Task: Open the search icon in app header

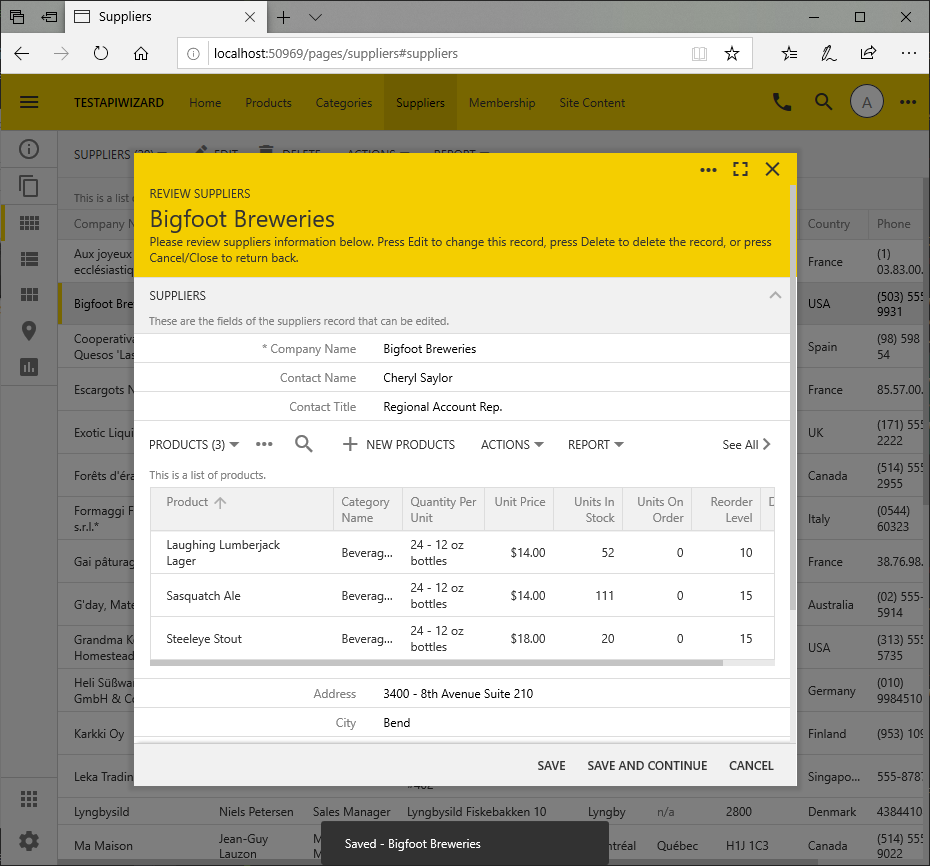Action: (x=823, y=102)
